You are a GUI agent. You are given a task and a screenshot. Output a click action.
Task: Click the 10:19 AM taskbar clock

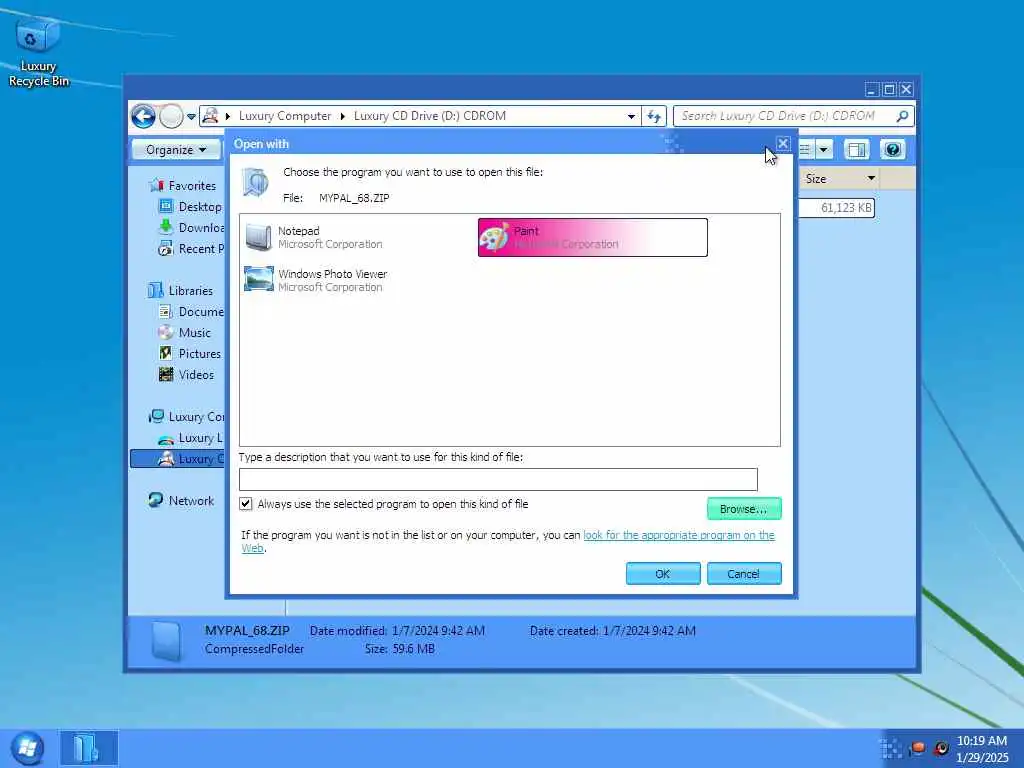pos(982,741)
